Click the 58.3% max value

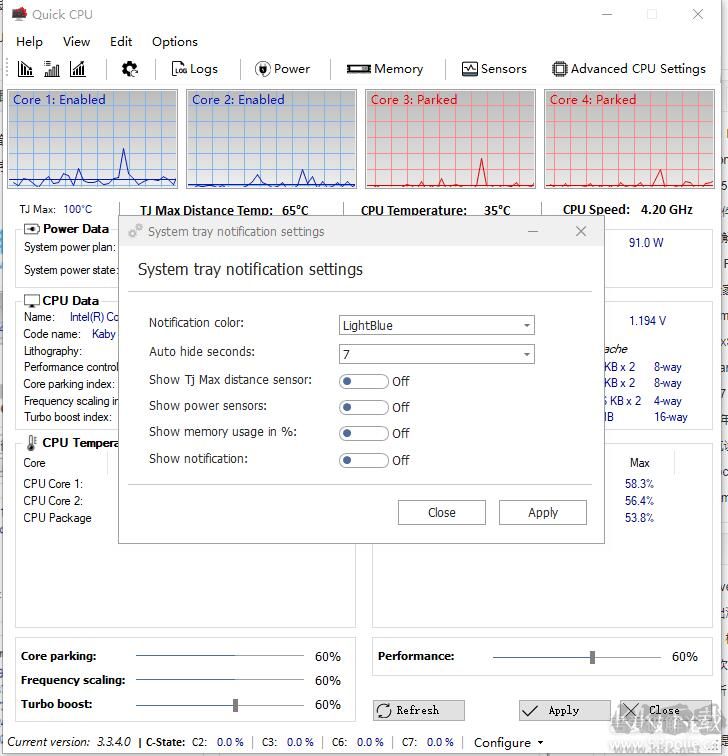point(639,484)
